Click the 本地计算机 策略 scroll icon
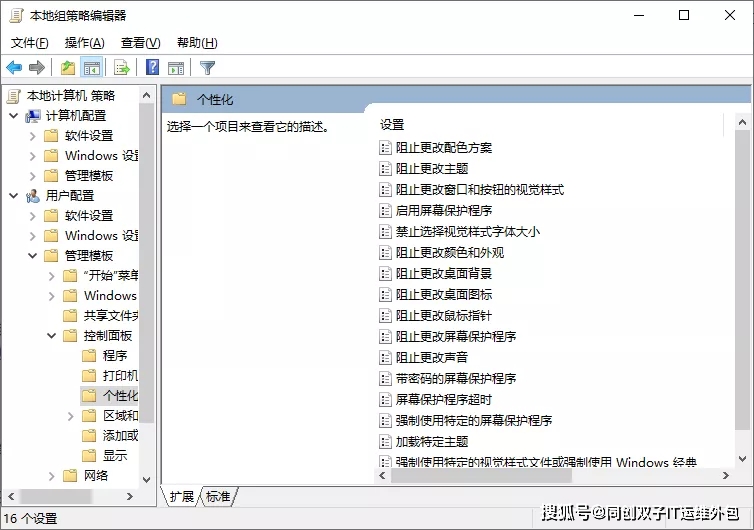The width and height of the screenshot is (754, 530). coord(13,96)
